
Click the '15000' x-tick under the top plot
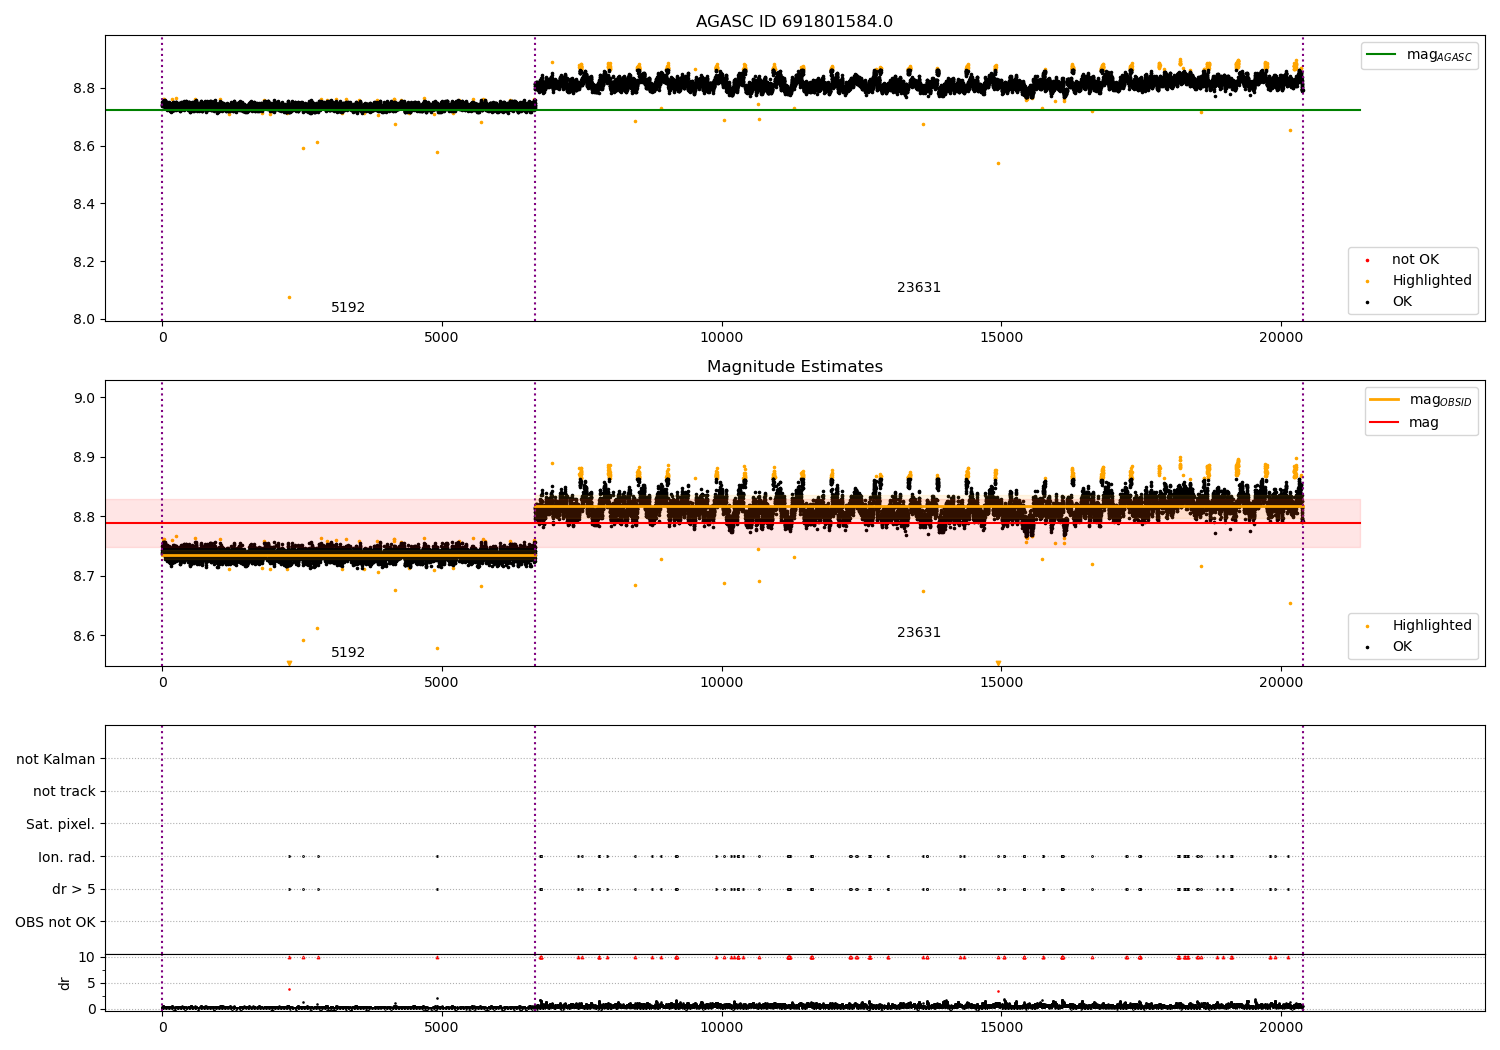[1001, 338]
